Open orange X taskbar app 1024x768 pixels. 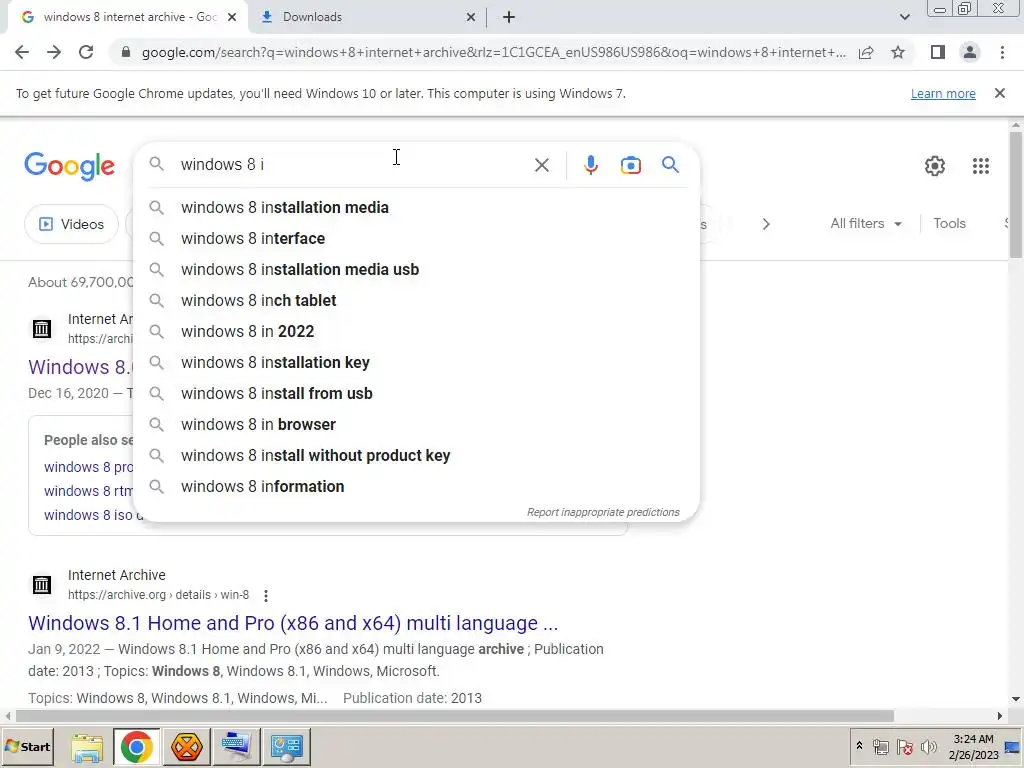click(x=187, y=746)
